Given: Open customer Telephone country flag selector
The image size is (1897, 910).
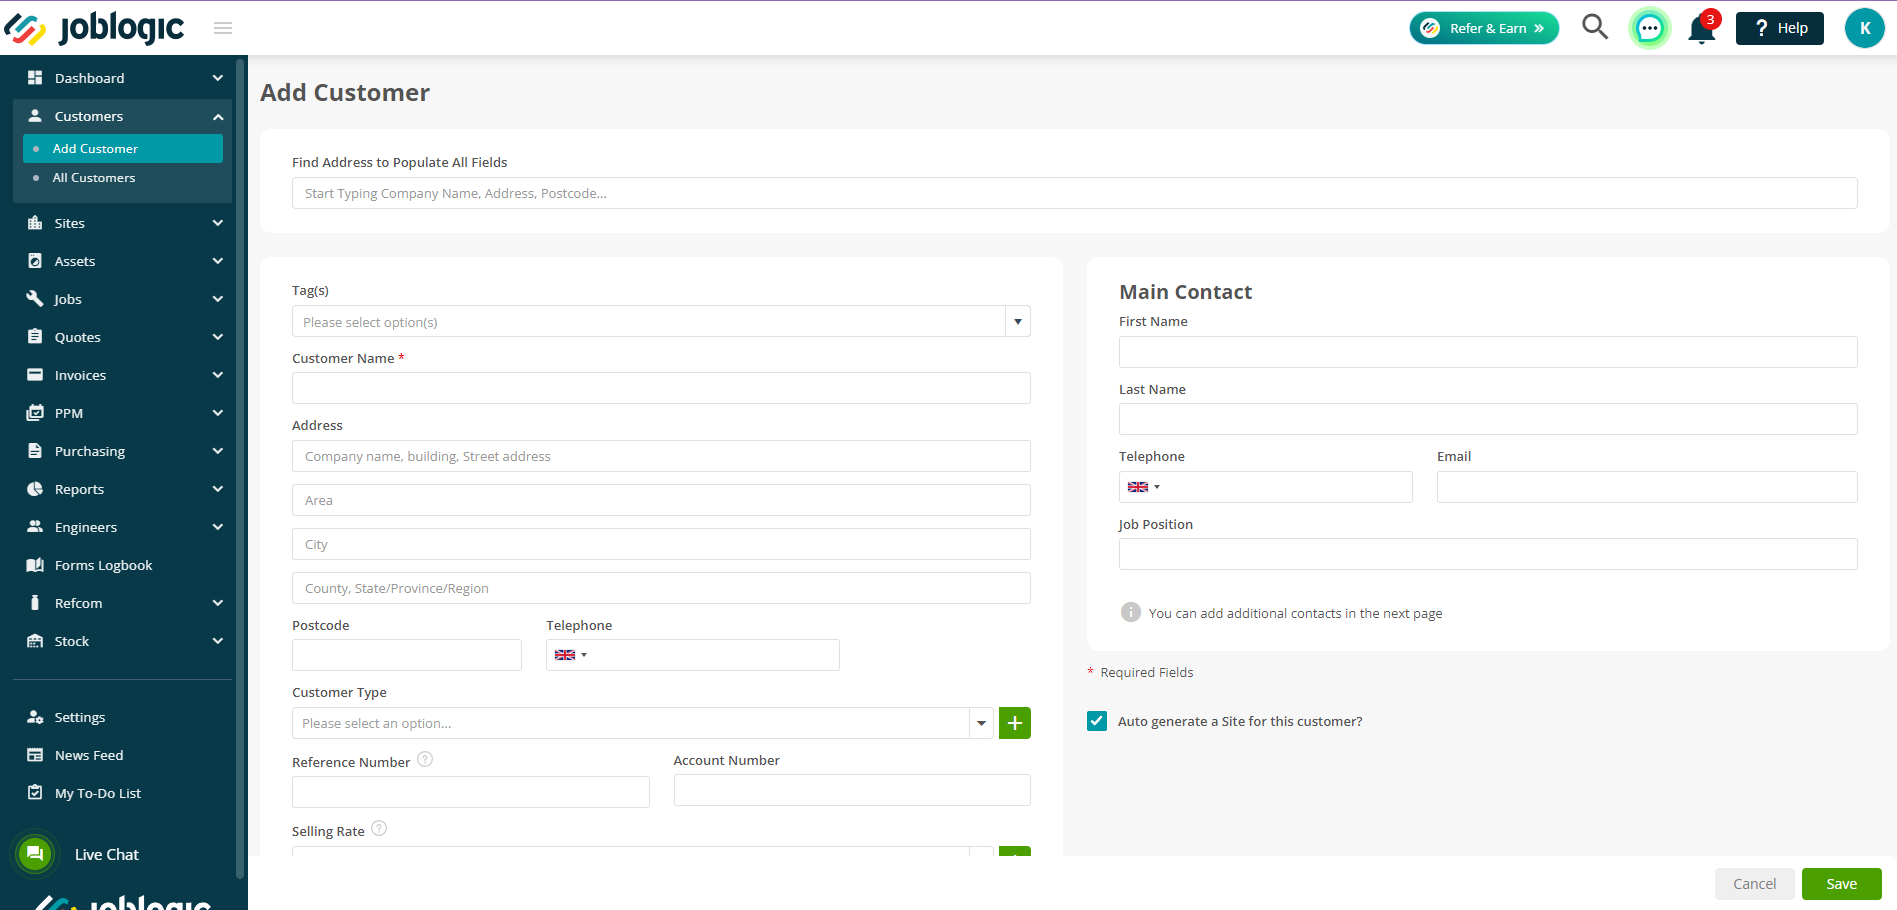Looking at the screenshot, I should pyautogui.click(x=571, y=655).
